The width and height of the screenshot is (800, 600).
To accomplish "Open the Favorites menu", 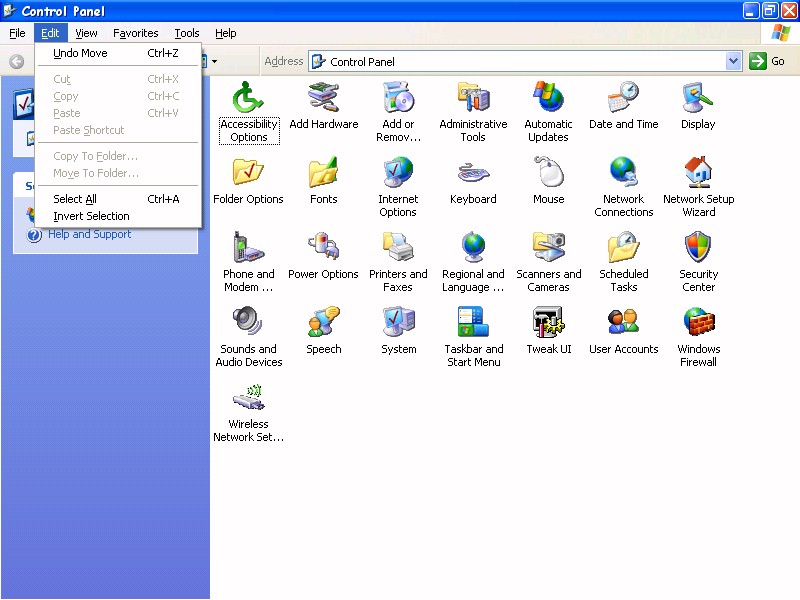I will pyautogui.click(x=136, y=33).
